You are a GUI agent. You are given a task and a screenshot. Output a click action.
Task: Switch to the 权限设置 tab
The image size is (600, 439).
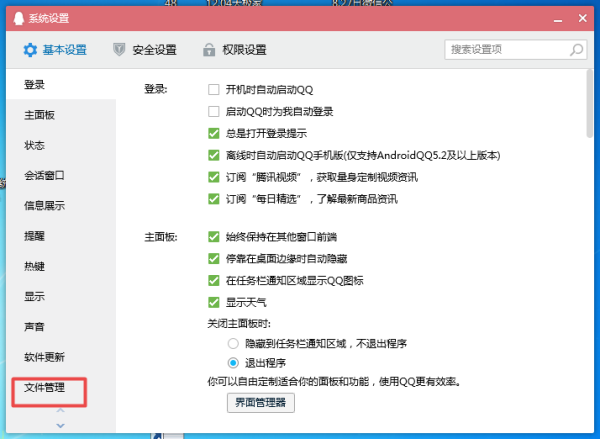point(235,50)
